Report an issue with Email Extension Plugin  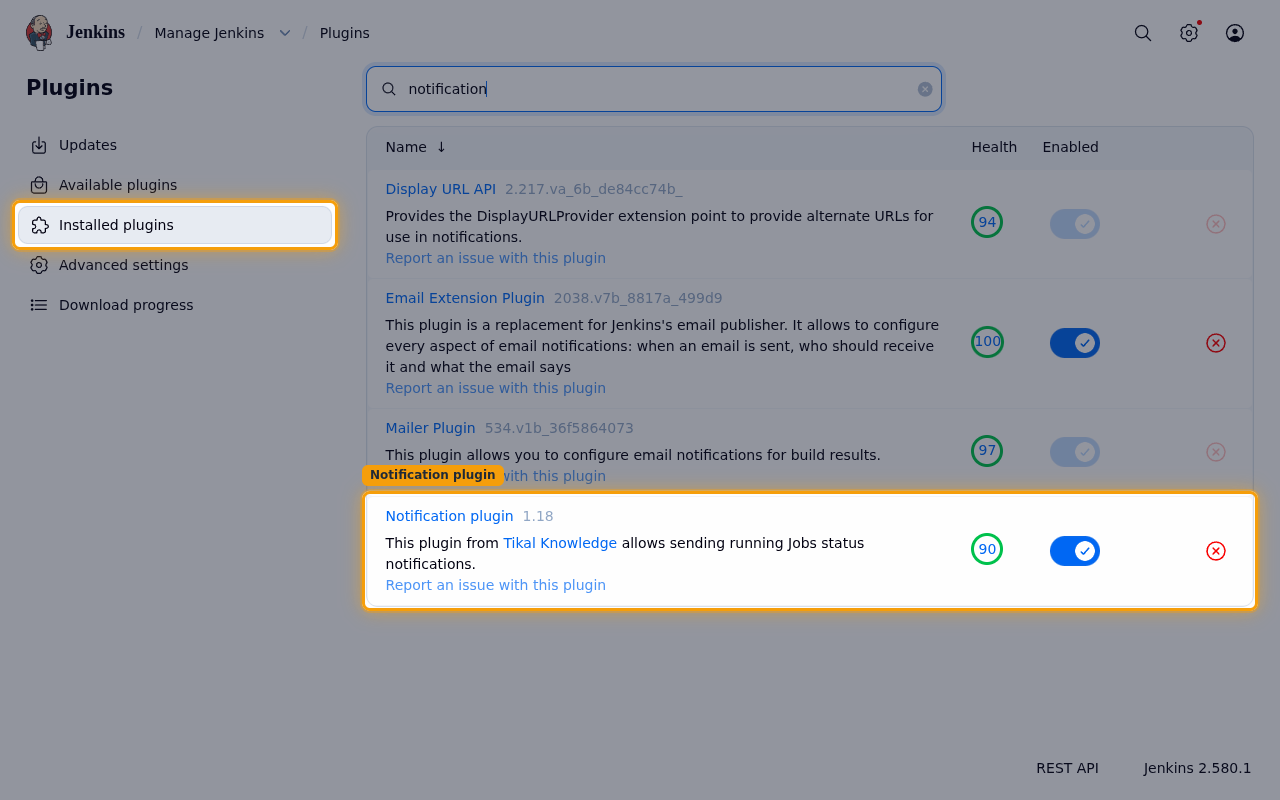point(496,388)
